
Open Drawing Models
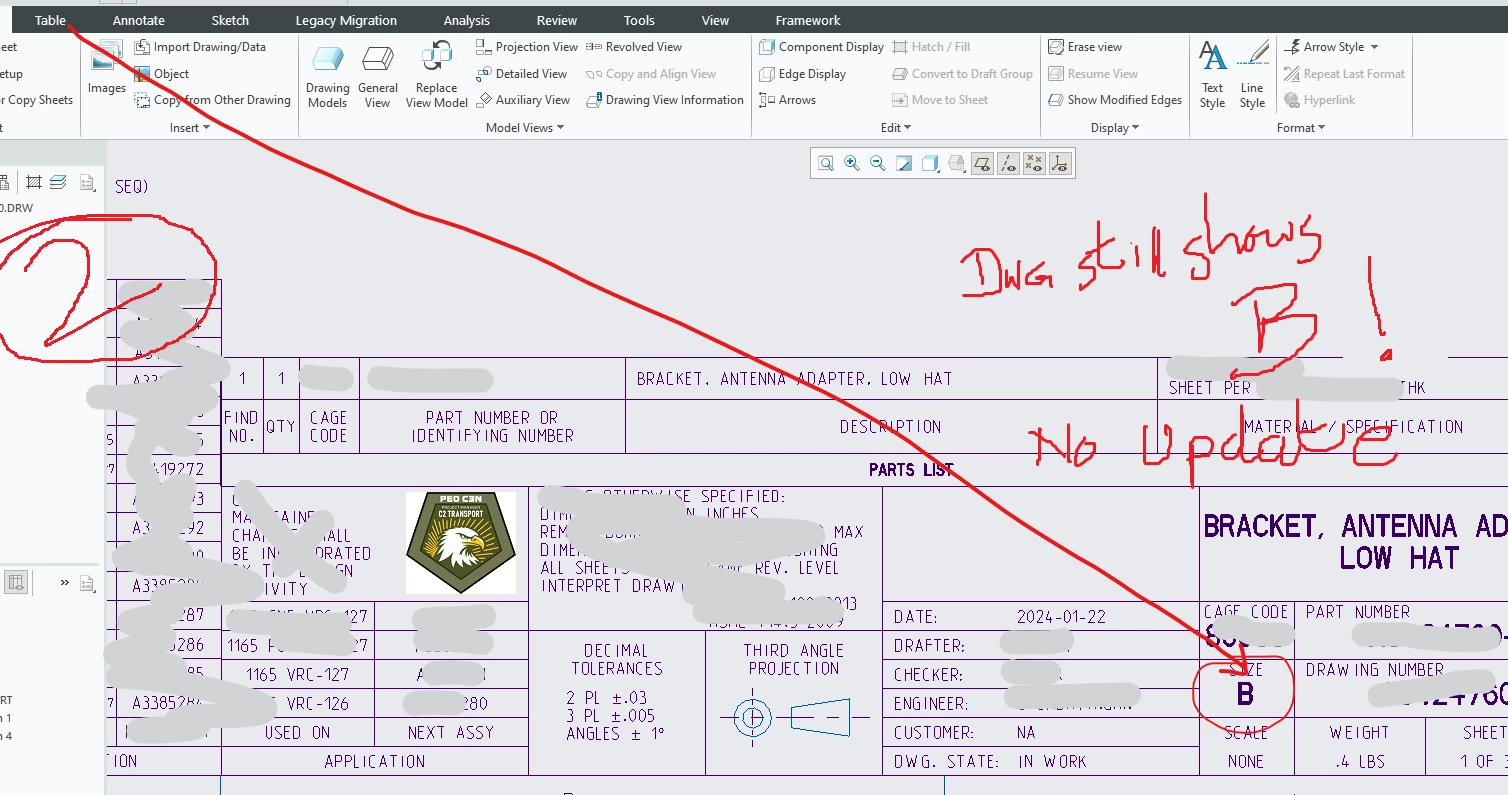click(x=328, y=76)
